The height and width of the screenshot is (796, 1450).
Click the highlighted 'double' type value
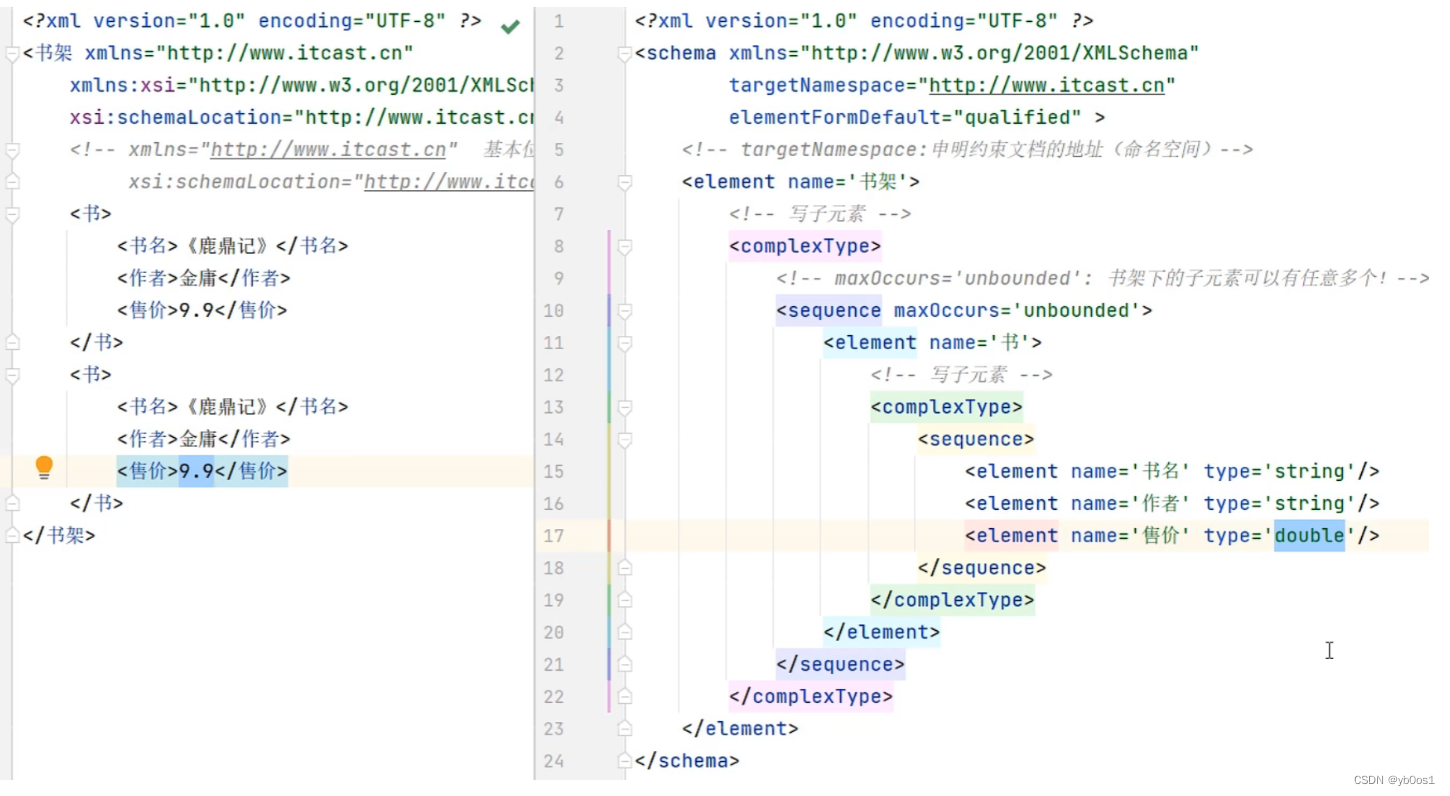click(x=1309, y=536)
